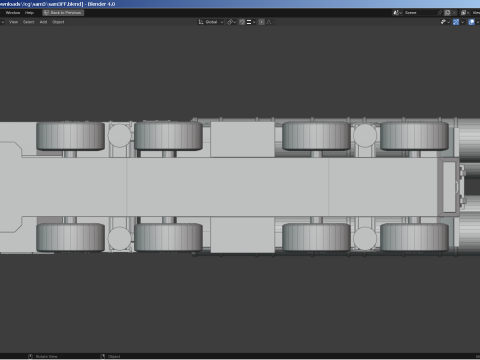Toggle viewport gizmos
Screen dimensions: 480x360
456,22
